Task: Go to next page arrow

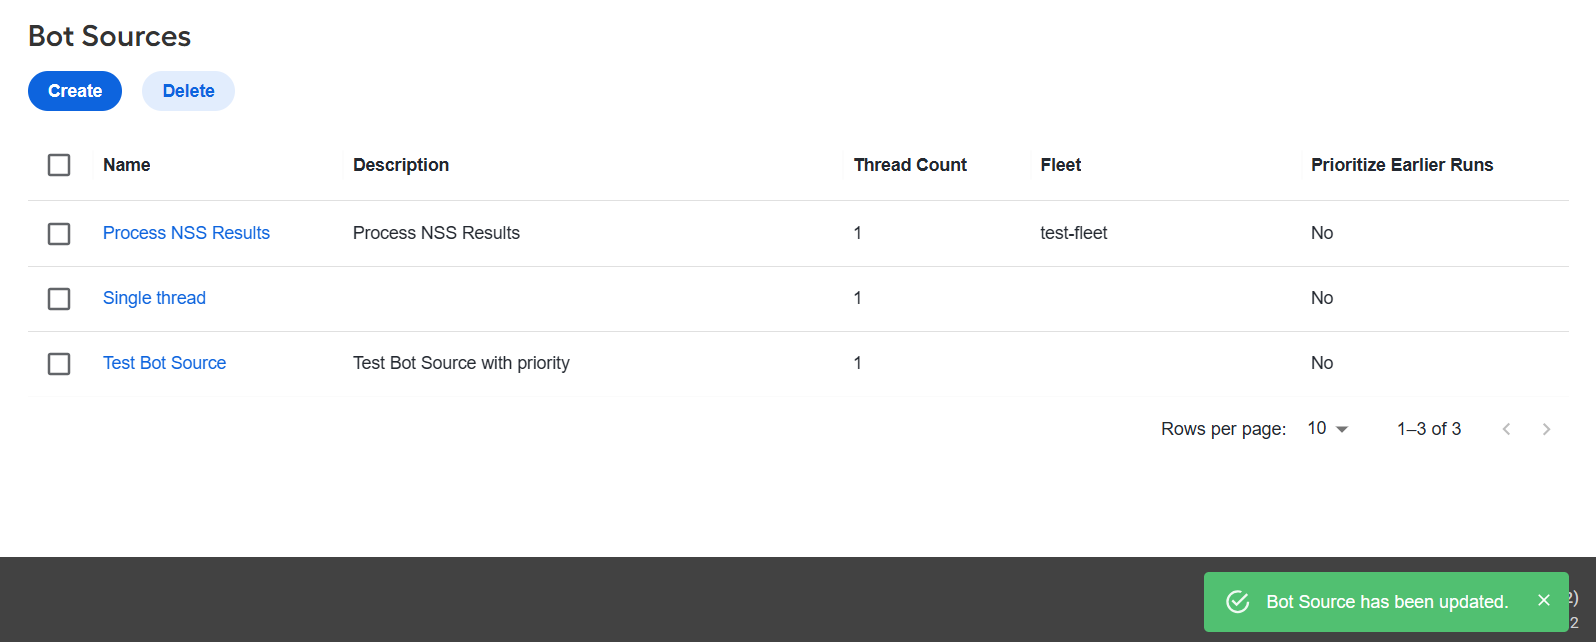Action: (x=1546, y=429)
